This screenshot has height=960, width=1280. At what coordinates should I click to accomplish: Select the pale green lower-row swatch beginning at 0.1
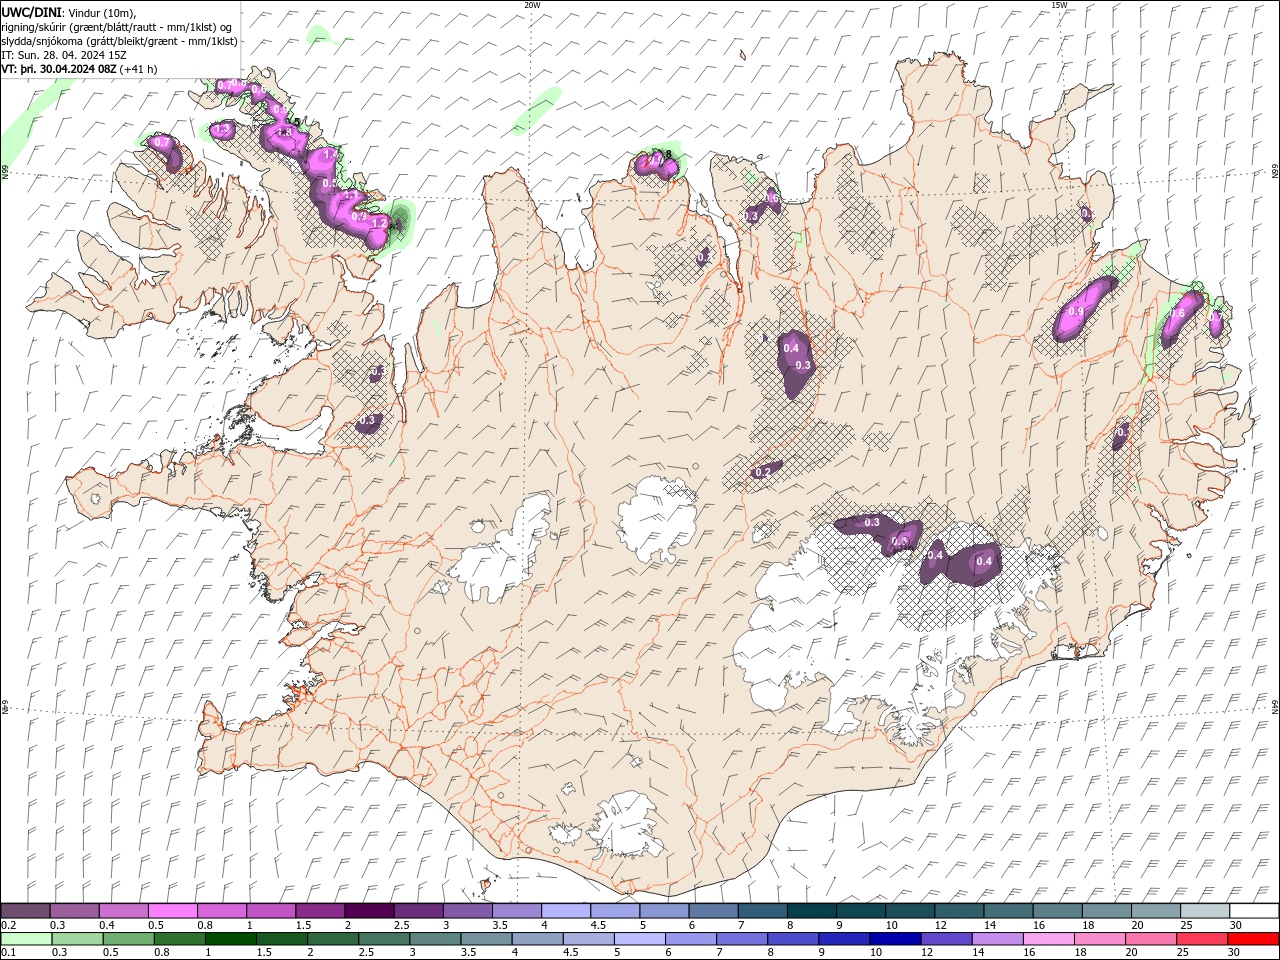point(26,938)
